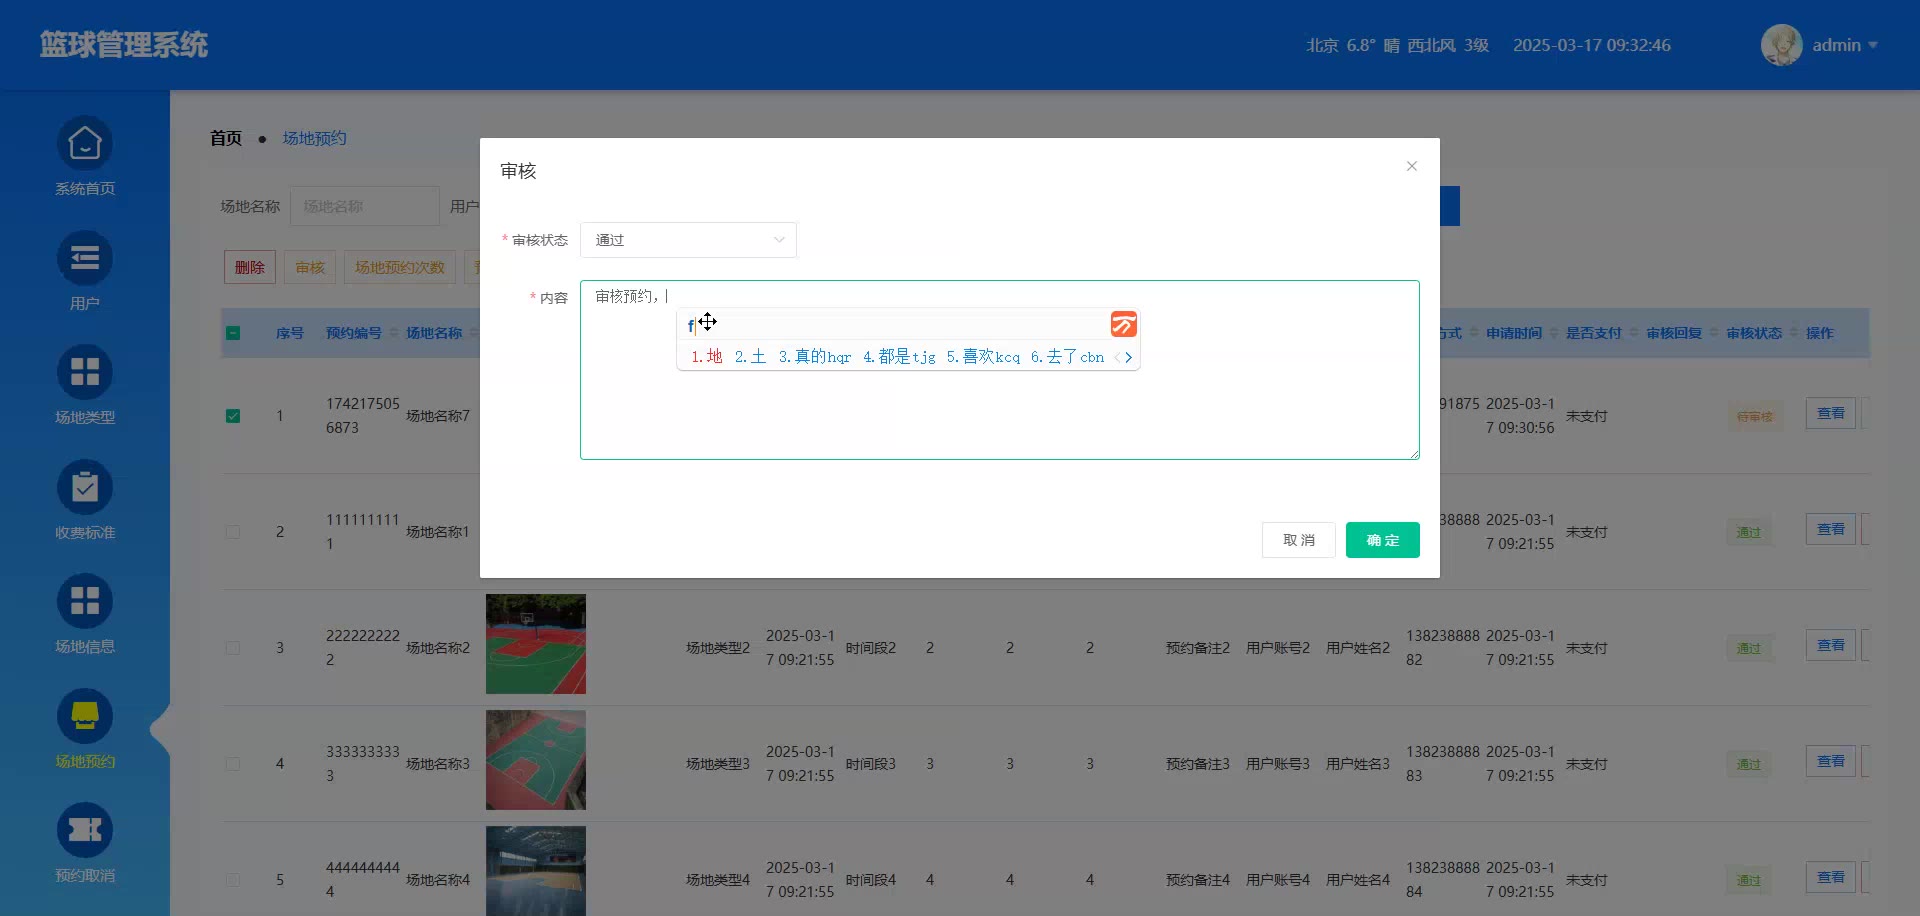This screenshot has height=916, width=1920.
Task: View row 3 with 查看 button
Action: [x=1831, y=645]
